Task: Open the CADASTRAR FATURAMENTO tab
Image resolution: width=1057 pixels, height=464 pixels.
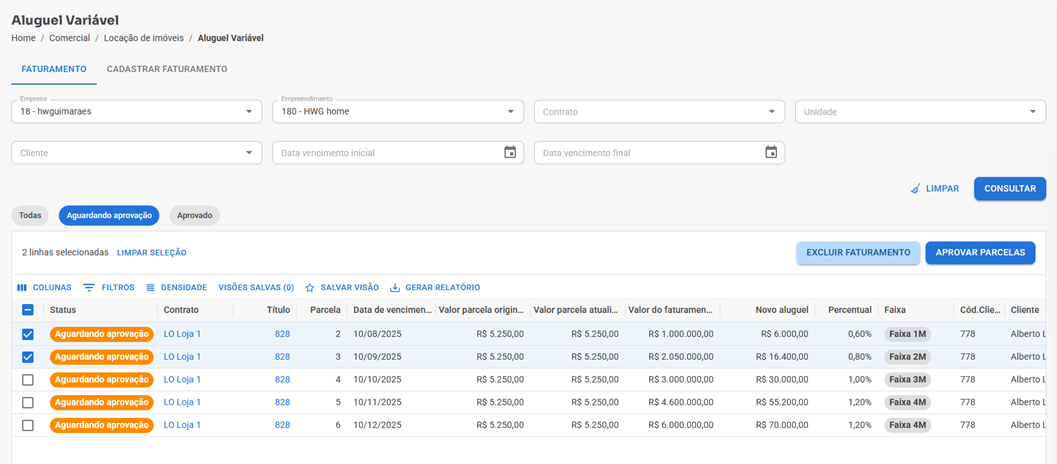Action: 167,69
